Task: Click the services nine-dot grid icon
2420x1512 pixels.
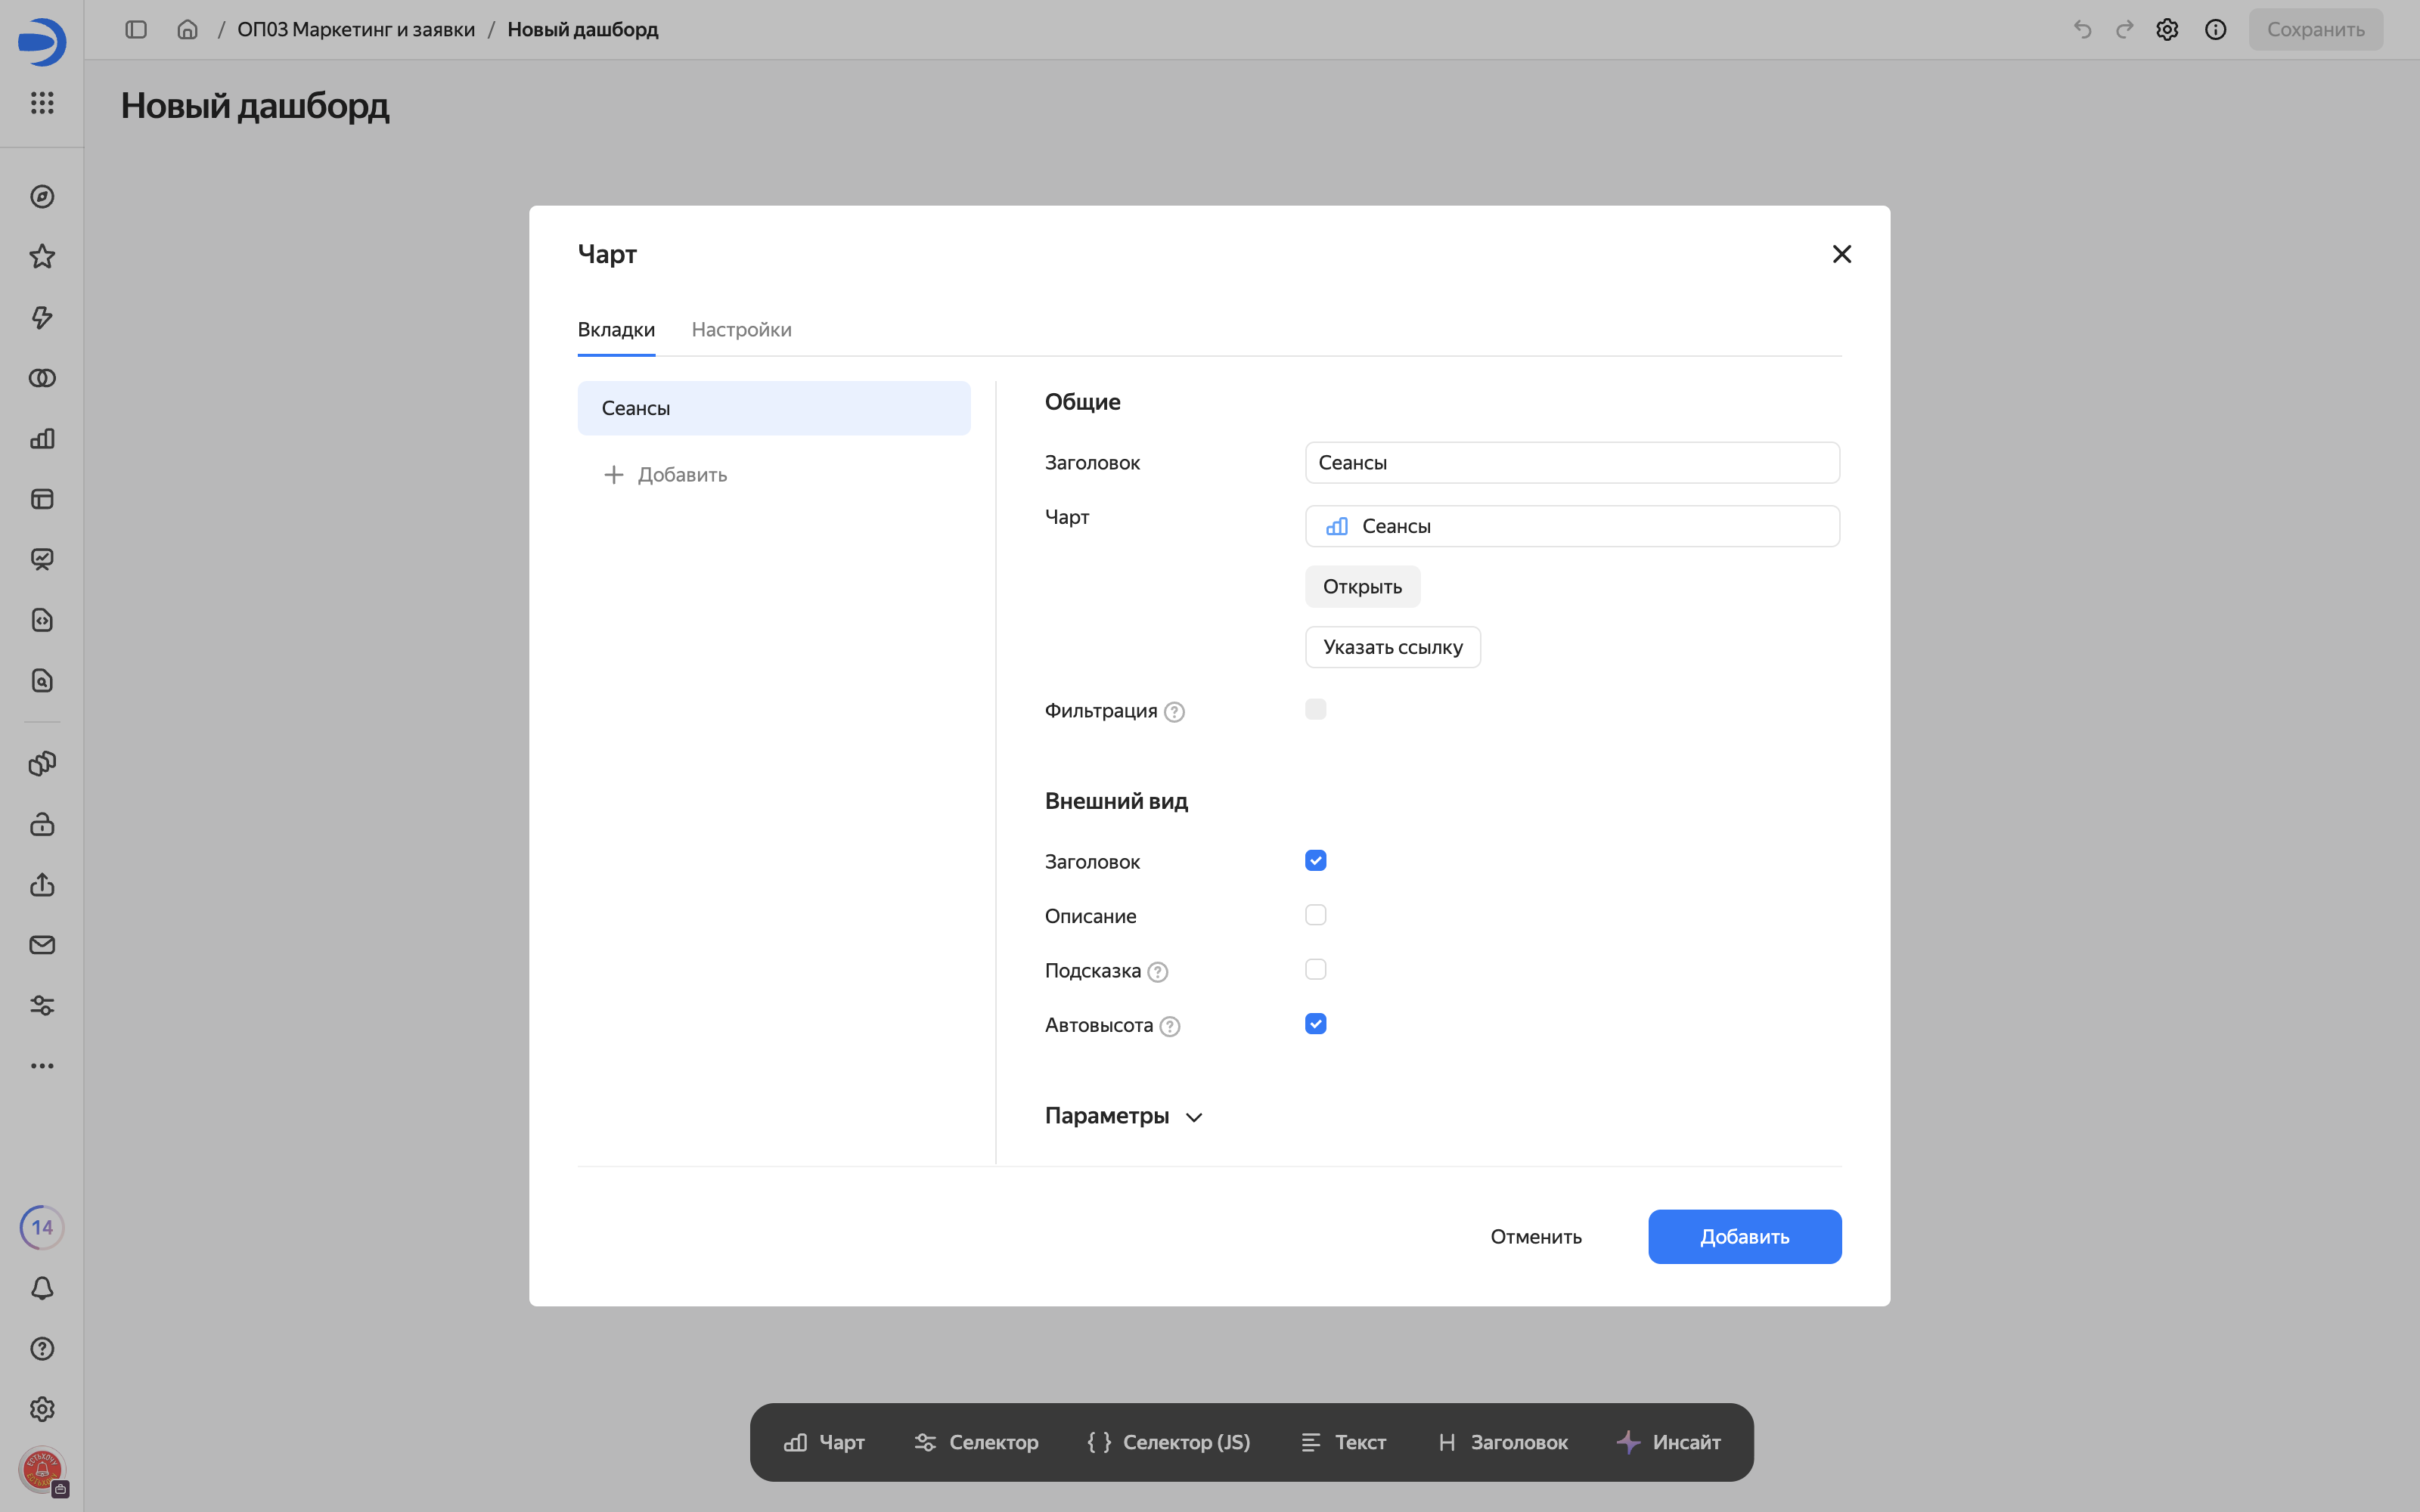Action: click(42, 103)
